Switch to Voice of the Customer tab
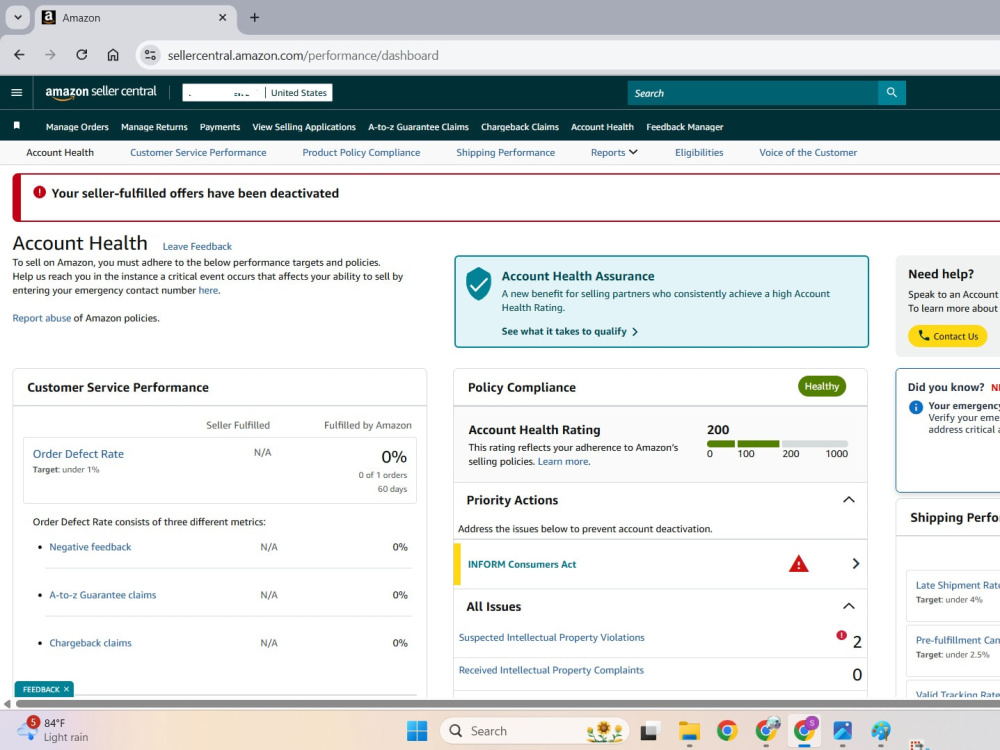Image resolution: width=1000 pixels, height=750 pixels. 808,152
